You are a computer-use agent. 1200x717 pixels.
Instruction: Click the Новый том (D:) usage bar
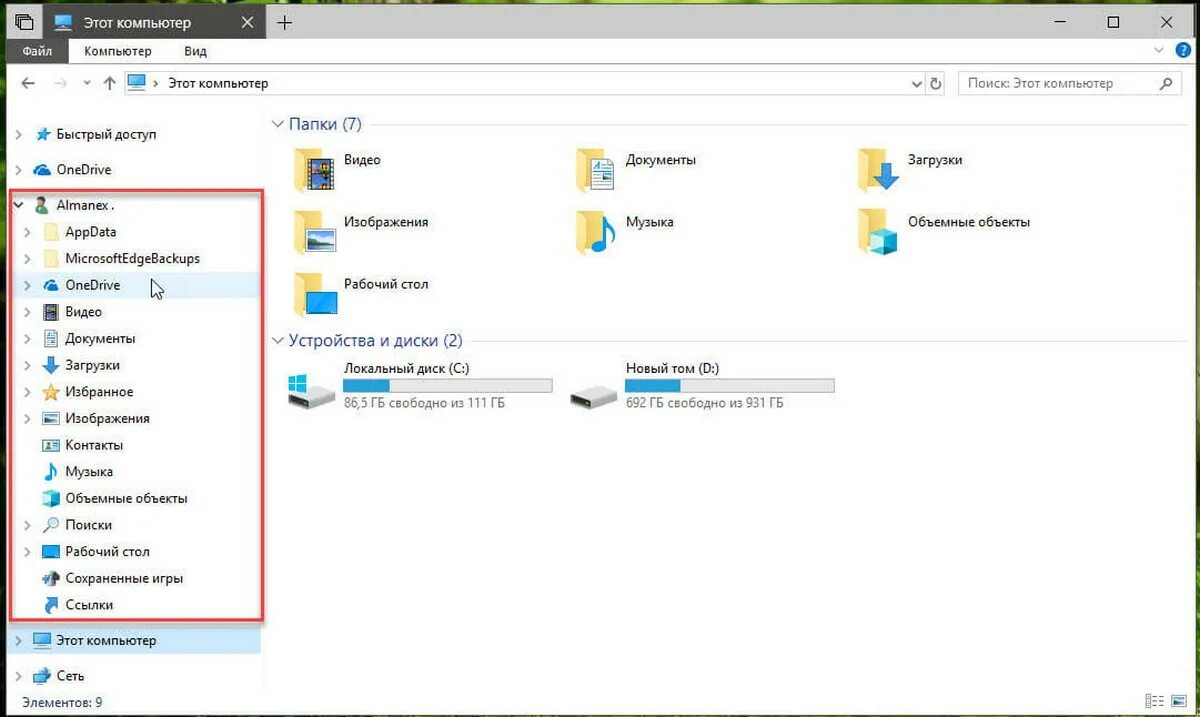(729, 385)
